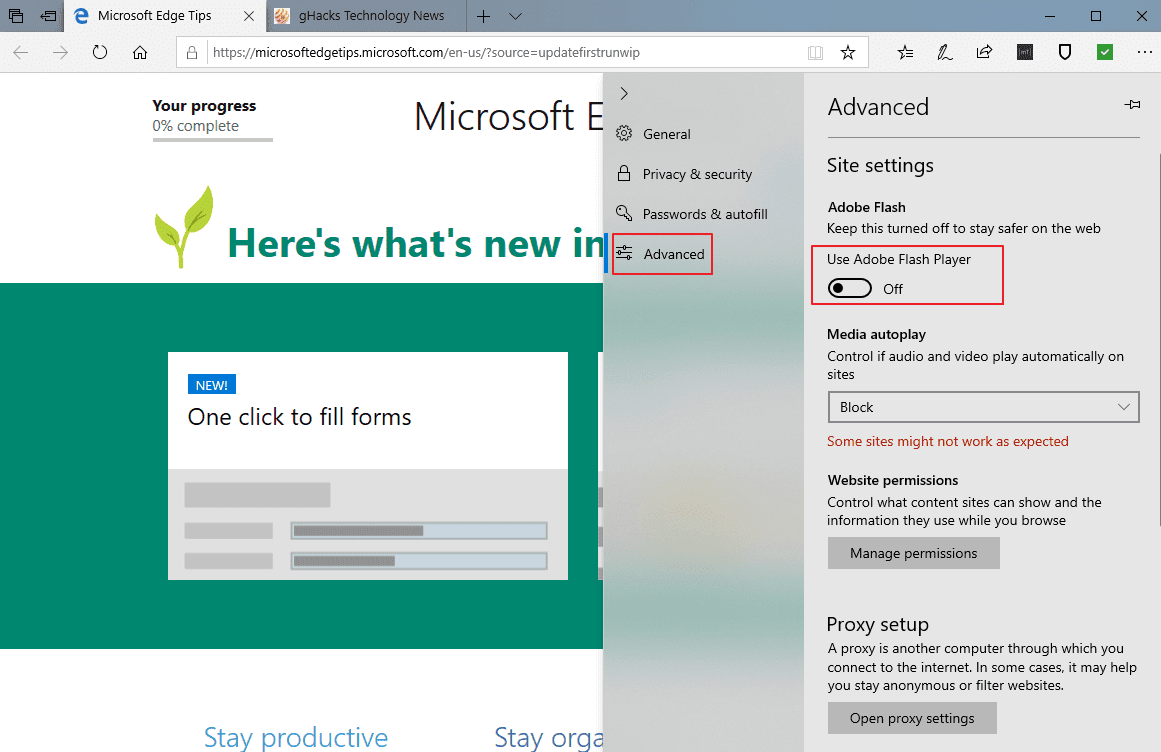This screenshot has height=752, width=1161.
Task: Show tab previews chevron
Action: click(515, 16)
